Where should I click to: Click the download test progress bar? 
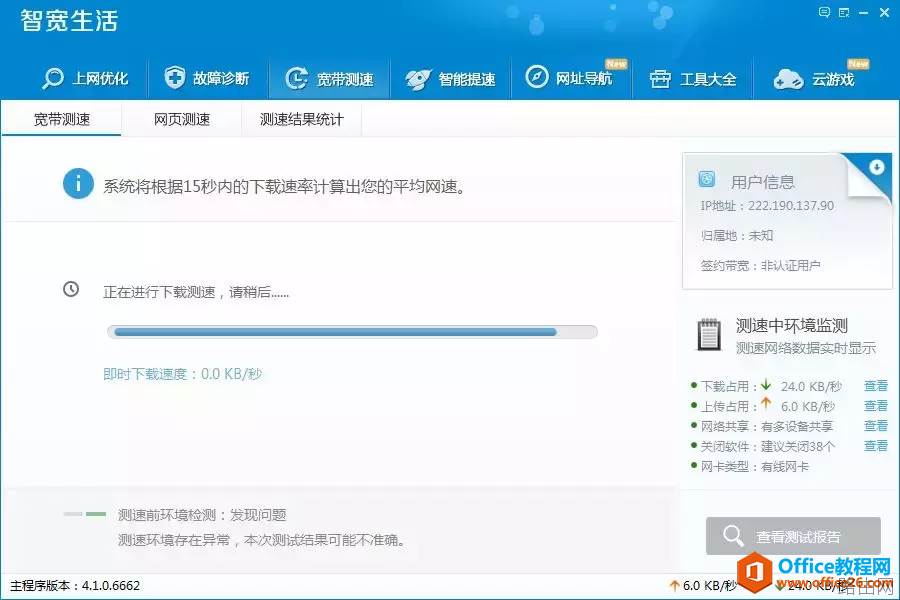click(x=352, y=332)
